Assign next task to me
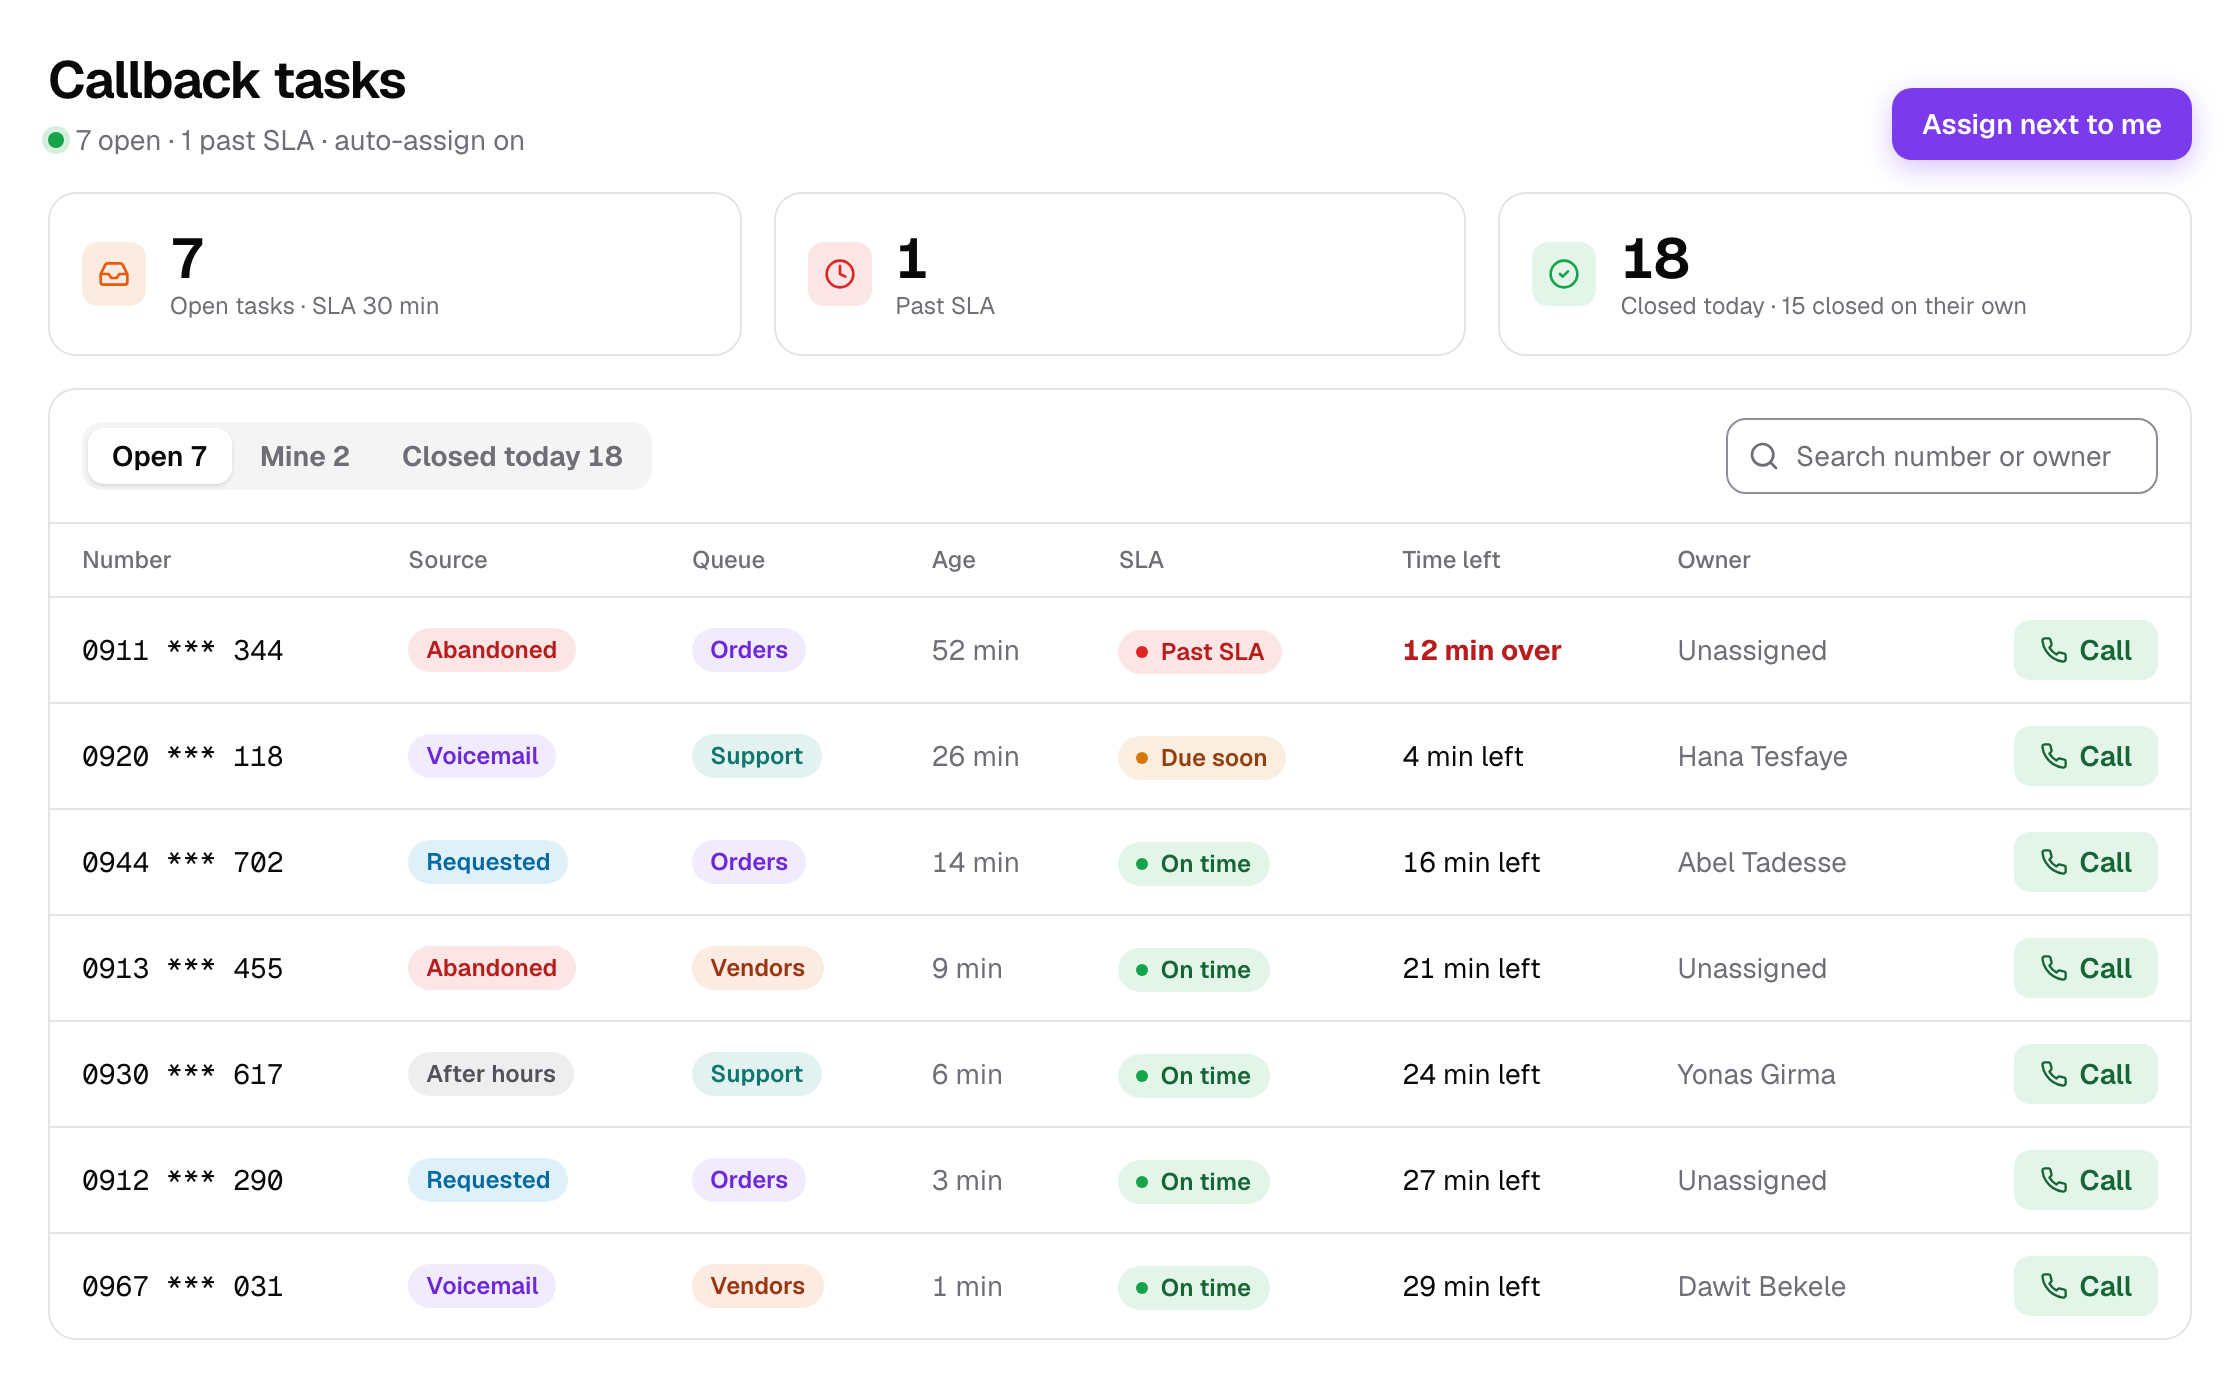Image resolution: width=2240 pixels, height=1388 pixels. pos(2041,124)
